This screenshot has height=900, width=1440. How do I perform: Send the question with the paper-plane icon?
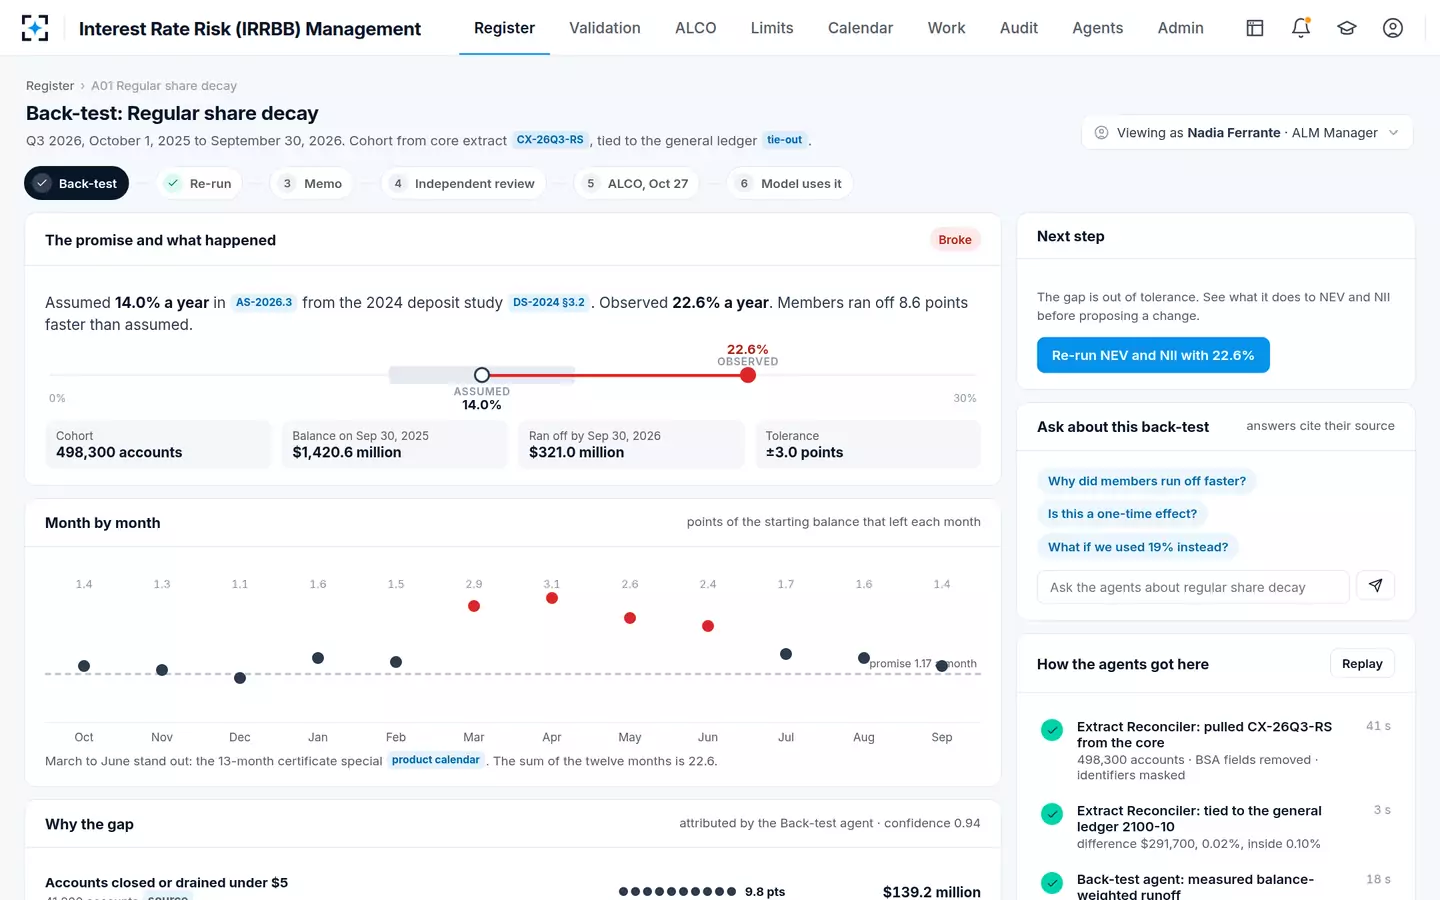(1375, 586)
